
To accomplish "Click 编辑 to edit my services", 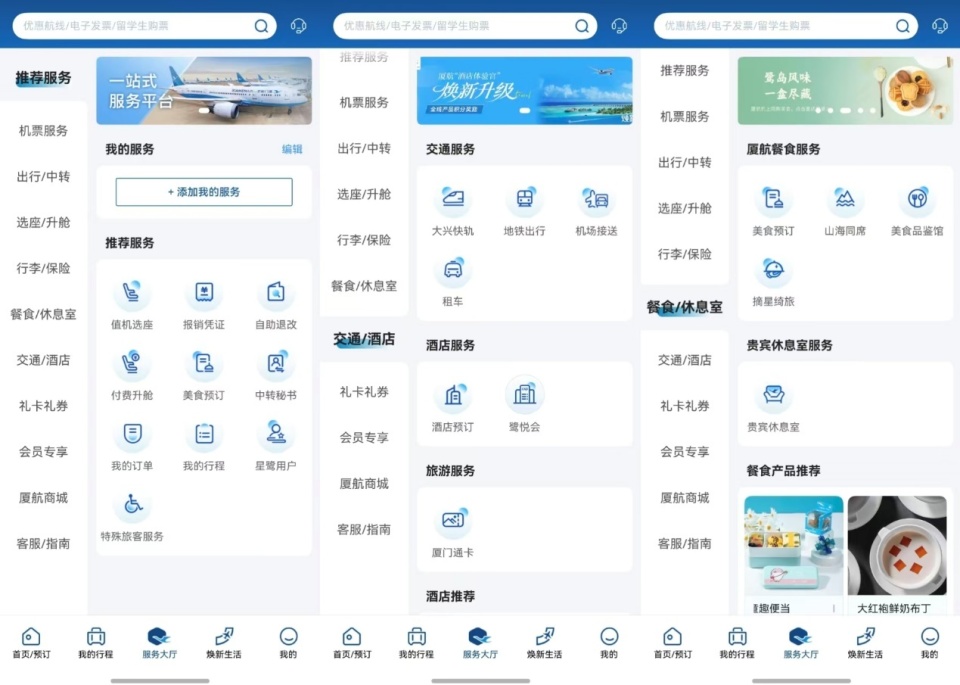I will [292, 148].
